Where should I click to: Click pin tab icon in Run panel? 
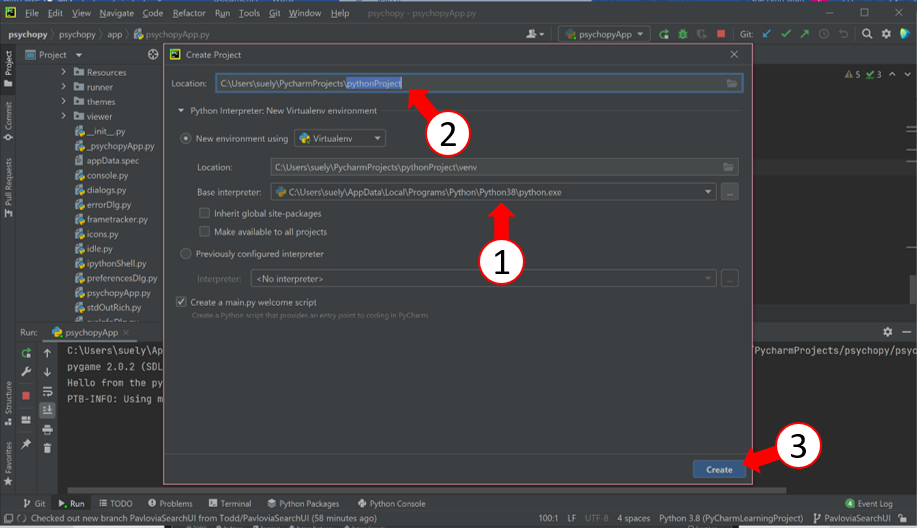click(x=26, y=444)
